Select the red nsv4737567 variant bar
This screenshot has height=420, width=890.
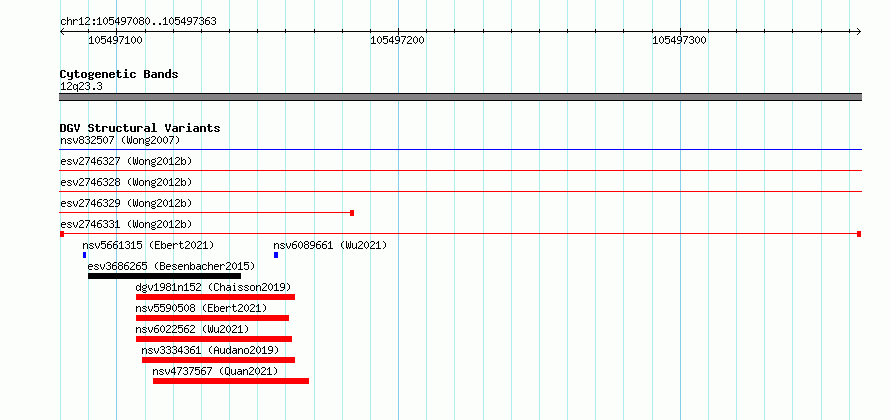(231, 381)
